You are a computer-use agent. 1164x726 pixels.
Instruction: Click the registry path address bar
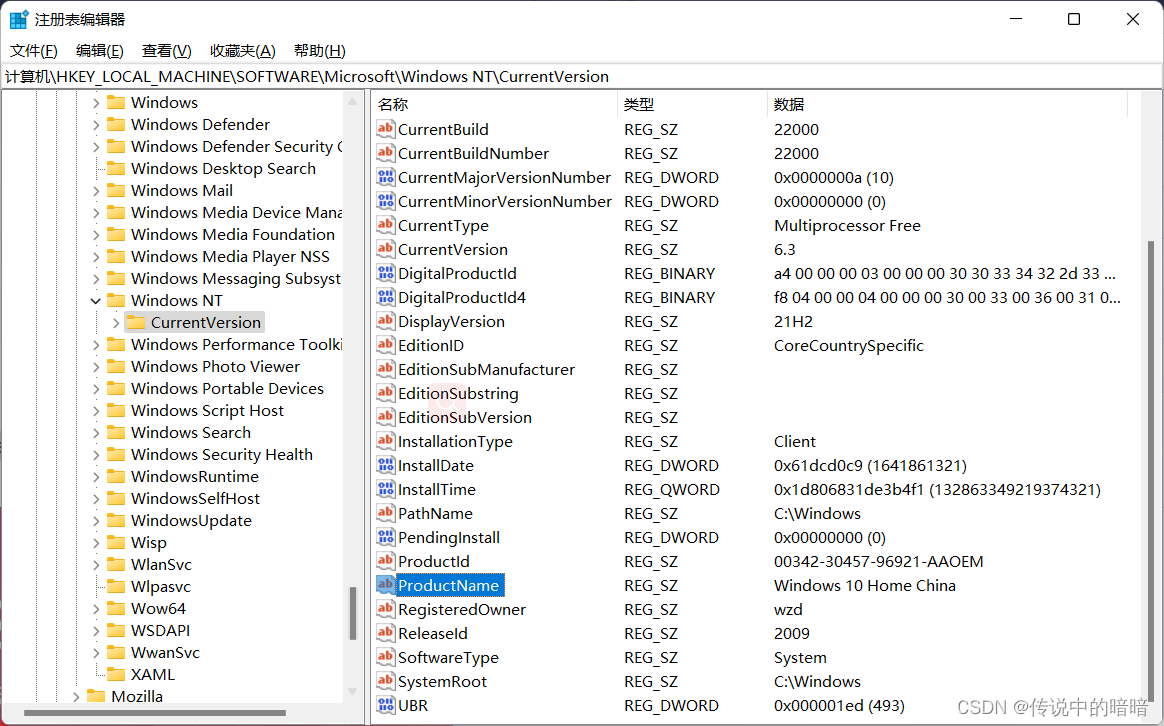pyautogui.click(x=582, y=76)
